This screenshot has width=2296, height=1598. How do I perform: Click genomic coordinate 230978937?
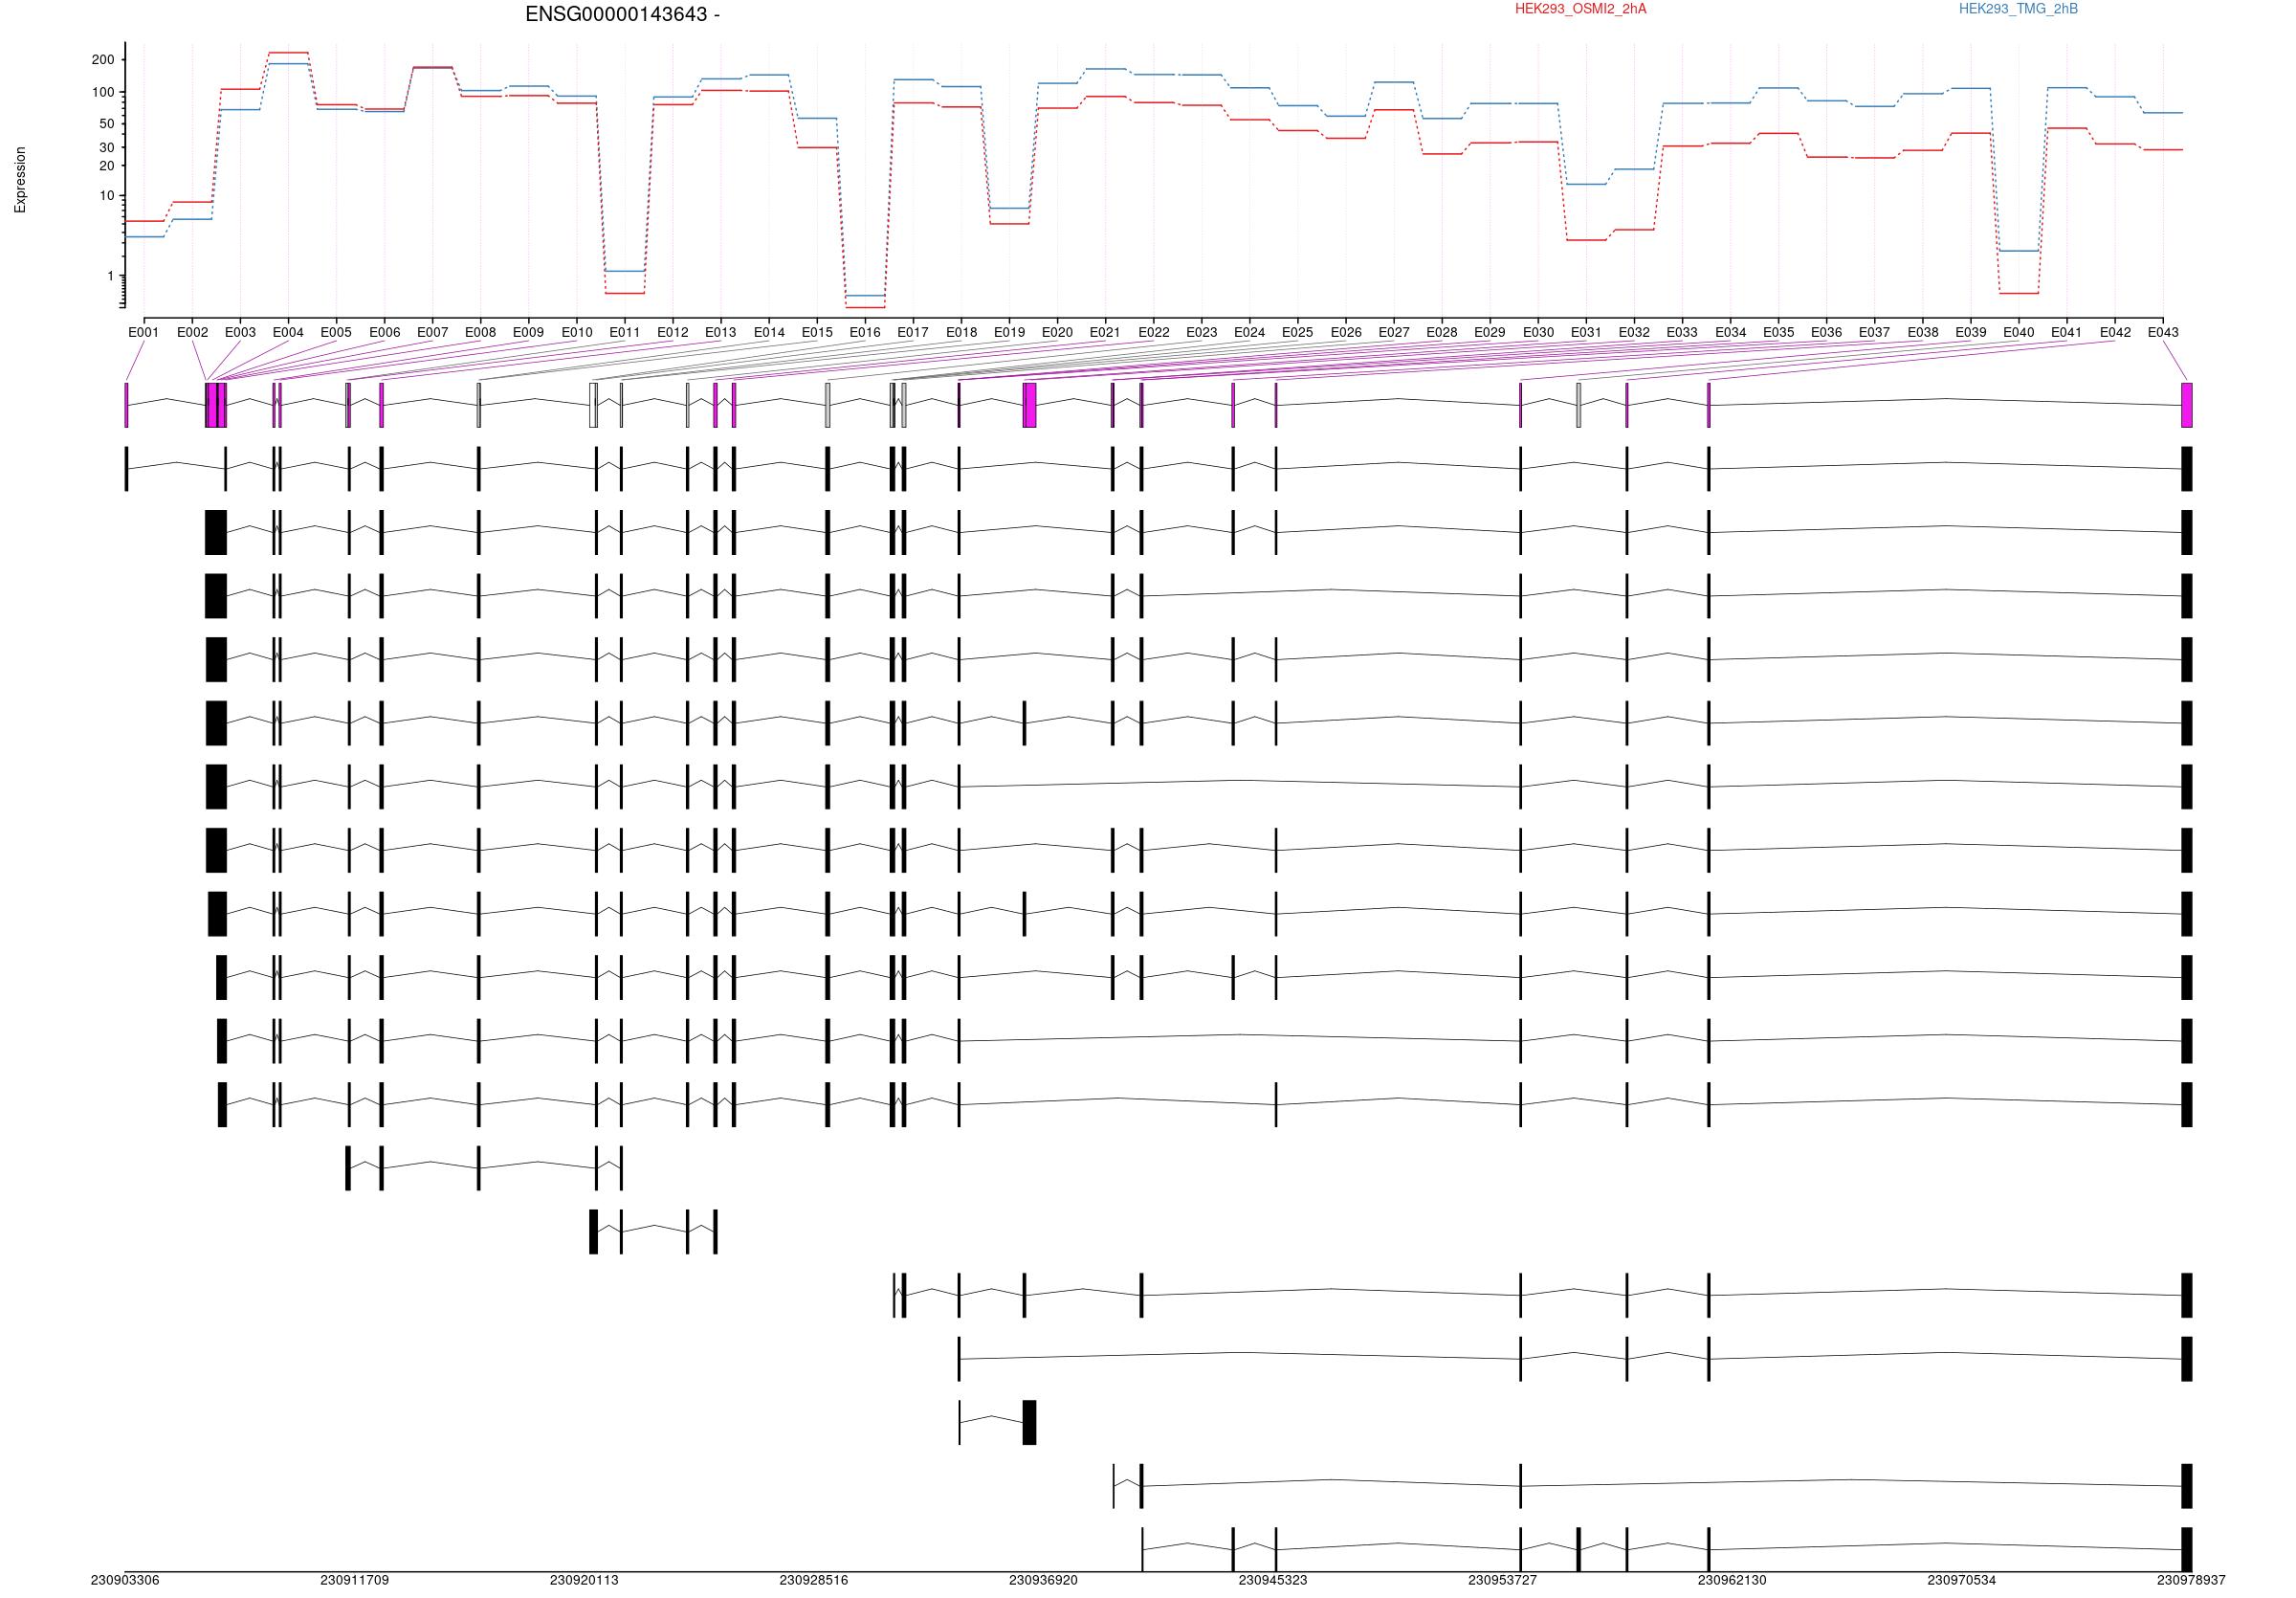[x=2191, y=1581]
